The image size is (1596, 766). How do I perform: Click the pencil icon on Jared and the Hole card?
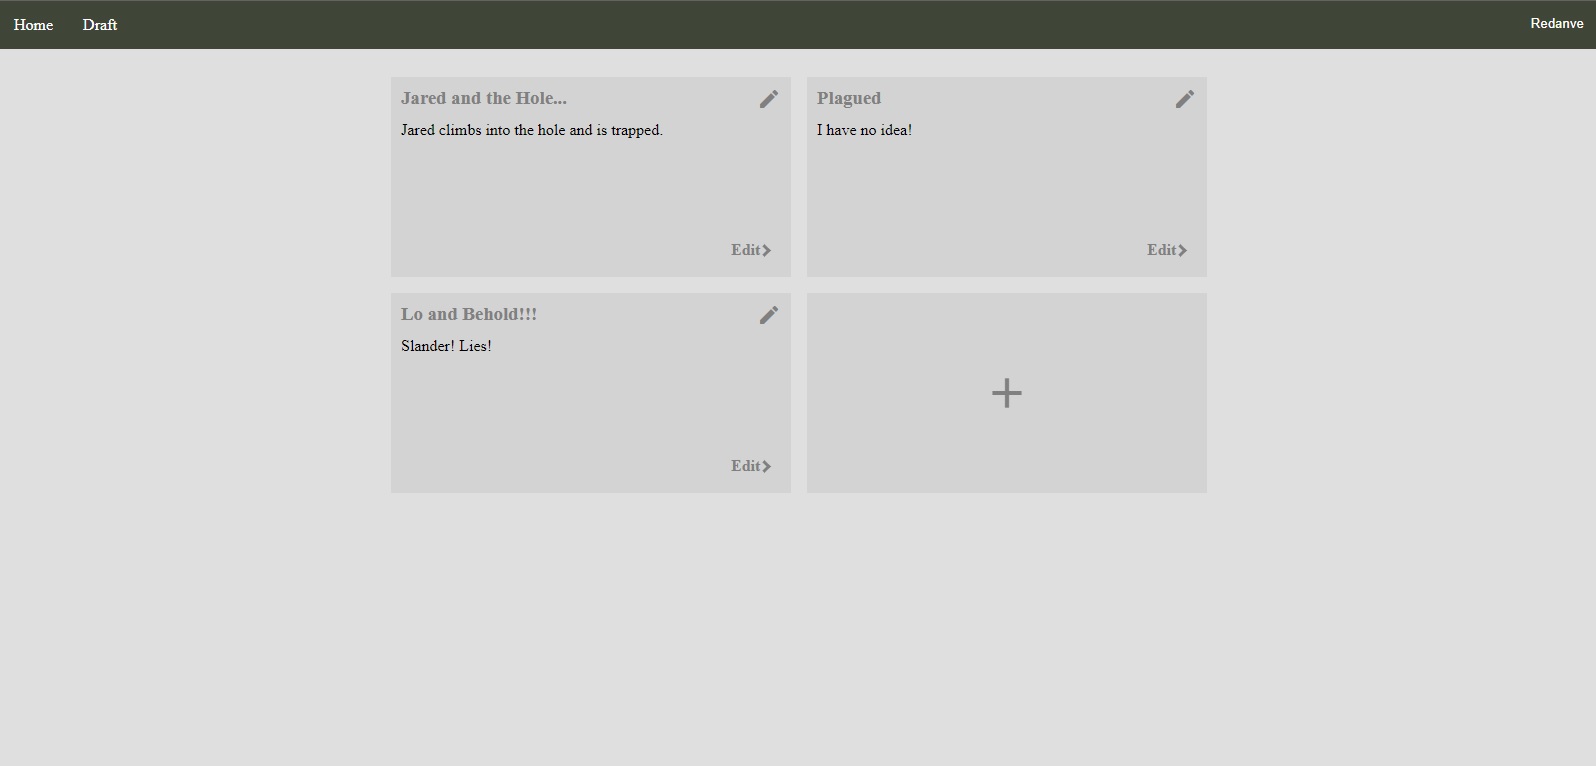point(768,99)
